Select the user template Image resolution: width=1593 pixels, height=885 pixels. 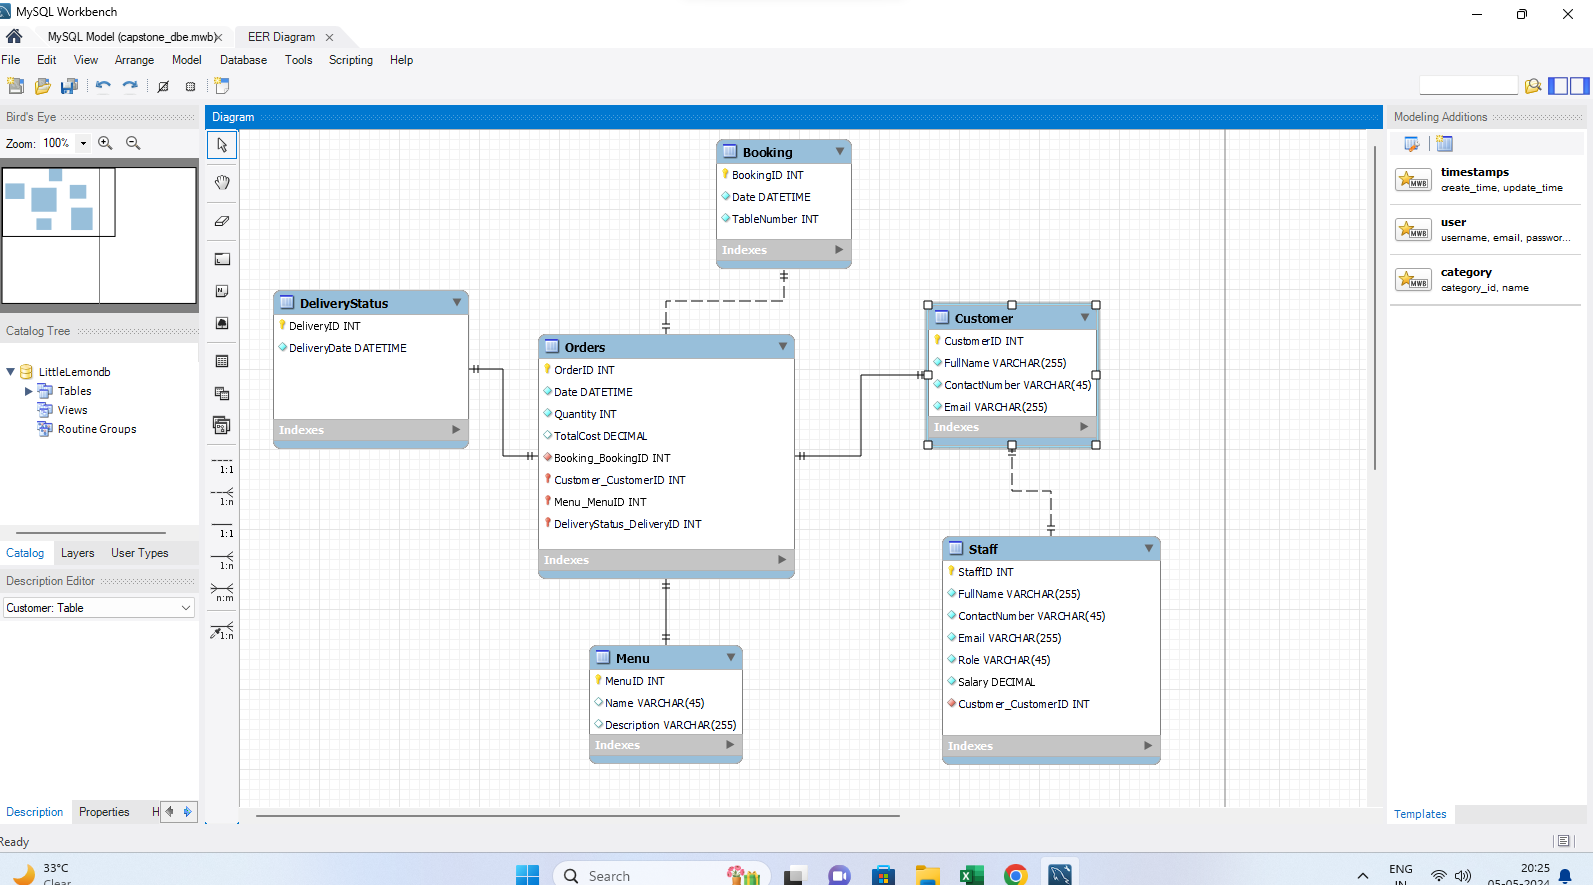click(1485, 229)
